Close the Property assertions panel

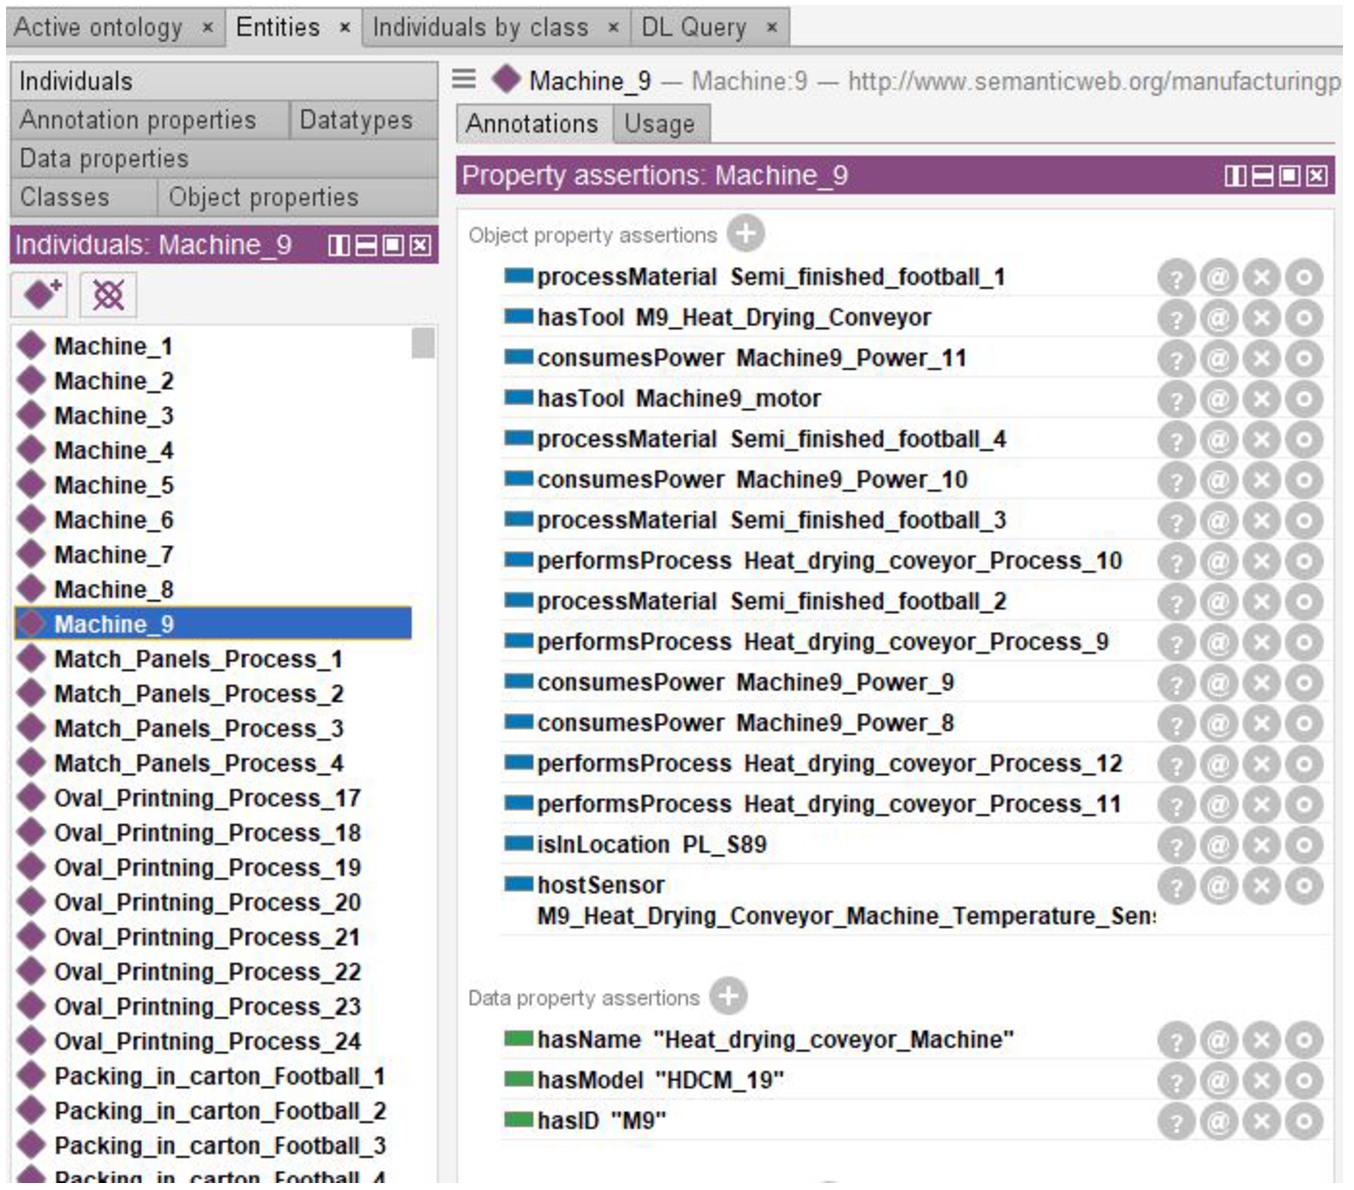point(1317,176)
